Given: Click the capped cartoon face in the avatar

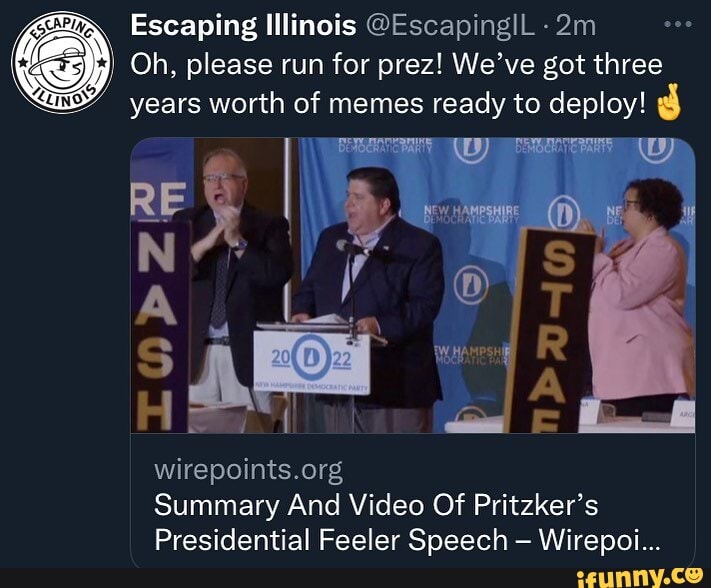Looking at the screenshot, I should pos(62,62).
